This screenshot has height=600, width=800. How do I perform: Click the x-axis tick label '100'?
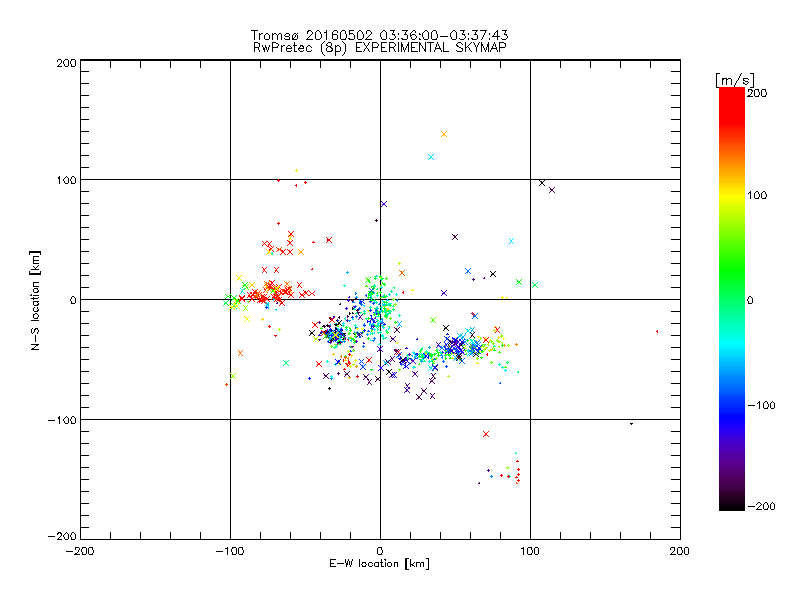[x=530, y=552]
